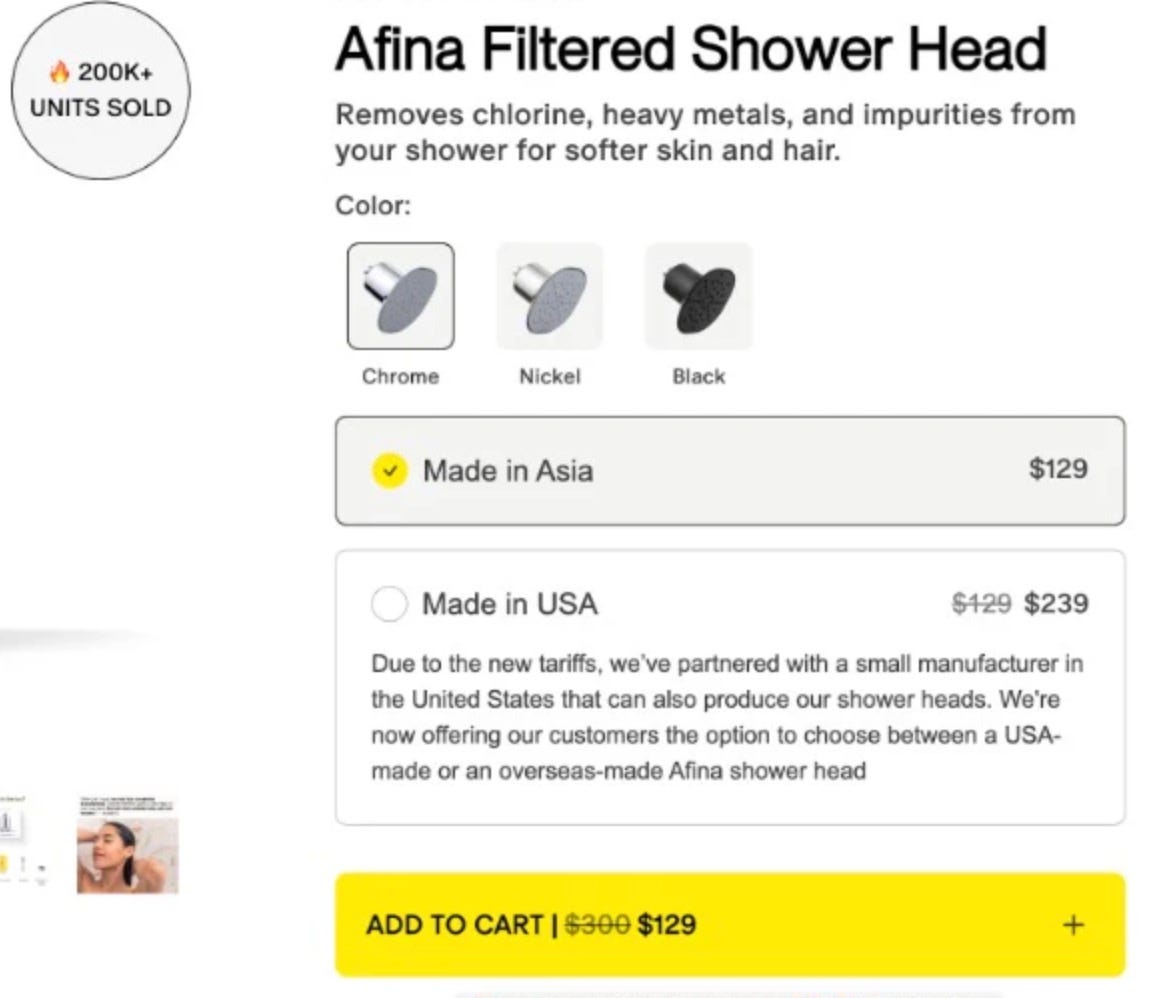Viewport: 1150px width, 998px height.
Task: Click the Black label under swatch
Action: 699,376
